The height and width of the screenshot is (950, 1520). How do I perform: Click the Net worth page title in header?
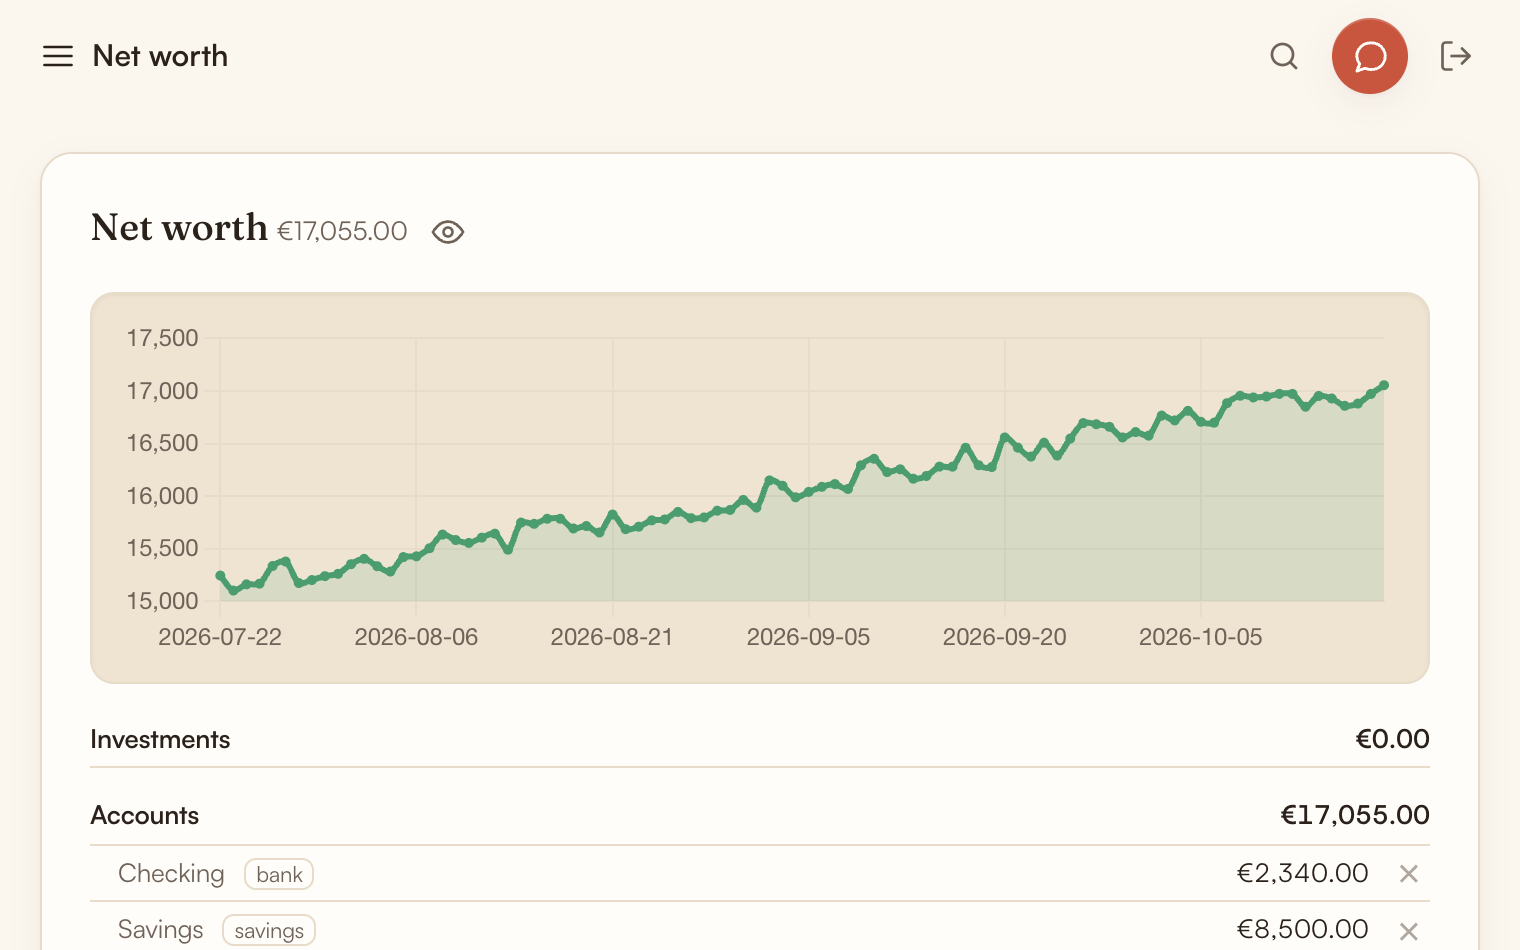point(160,56)
